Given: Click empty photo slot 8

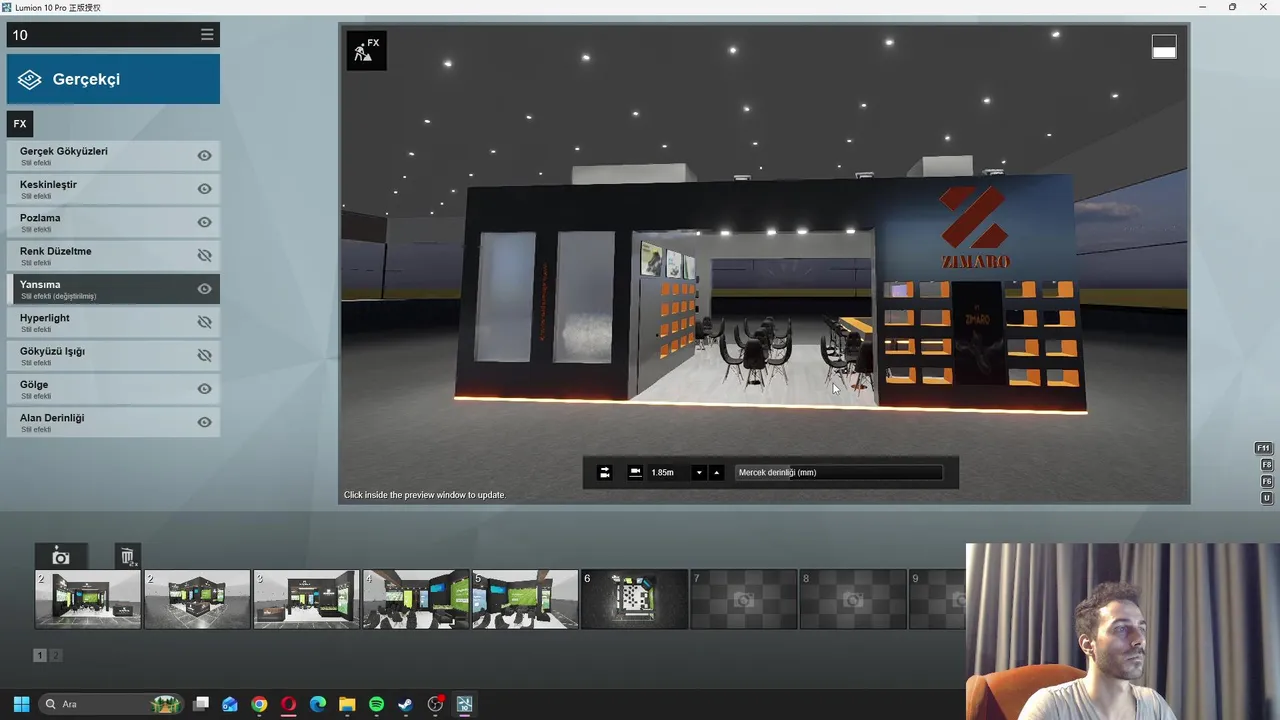Looking at the screenshot, I should [853, 599].
